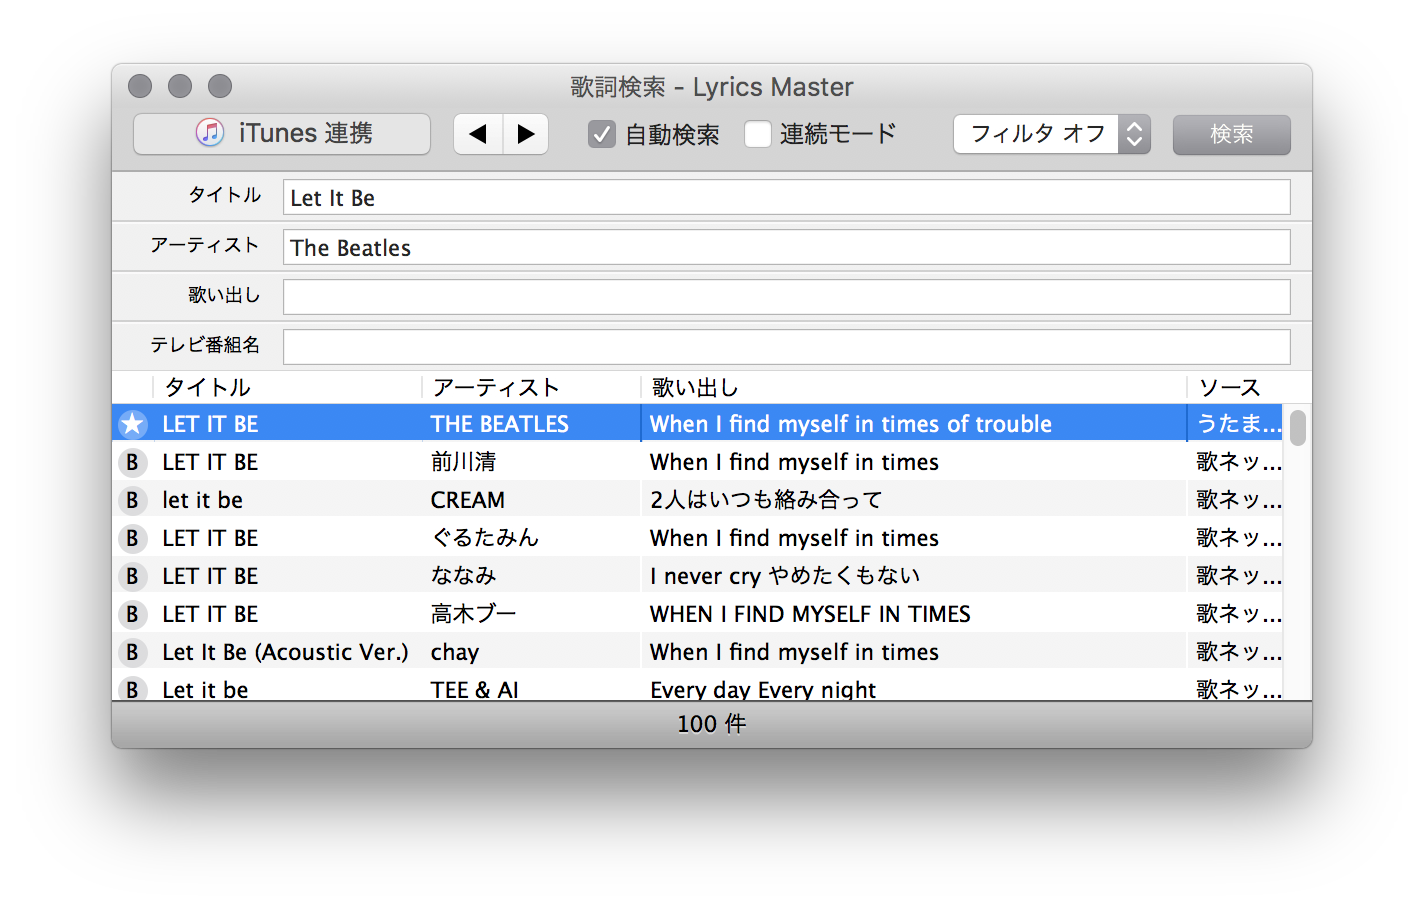Click the lowercase 'let it be' title cell

[202, 500]
